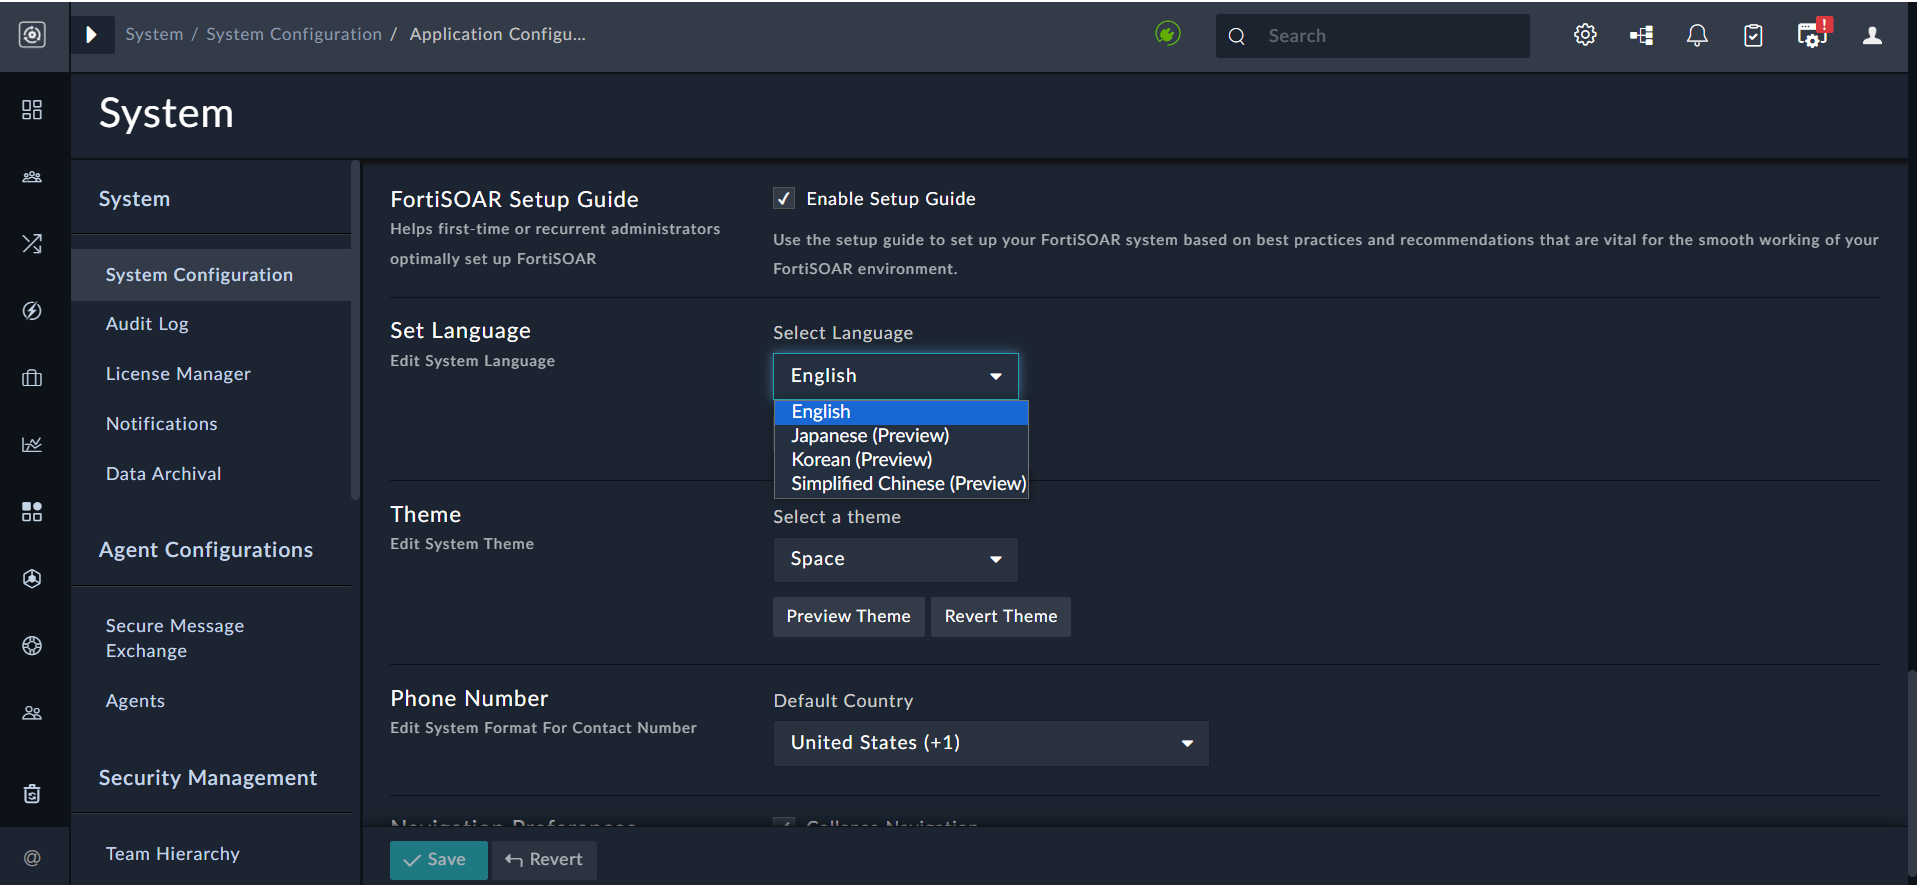The width and height of the screenshot is (1917, 885).
Task: Select System Configuration in side menu
Action: (x=211, y=275)
